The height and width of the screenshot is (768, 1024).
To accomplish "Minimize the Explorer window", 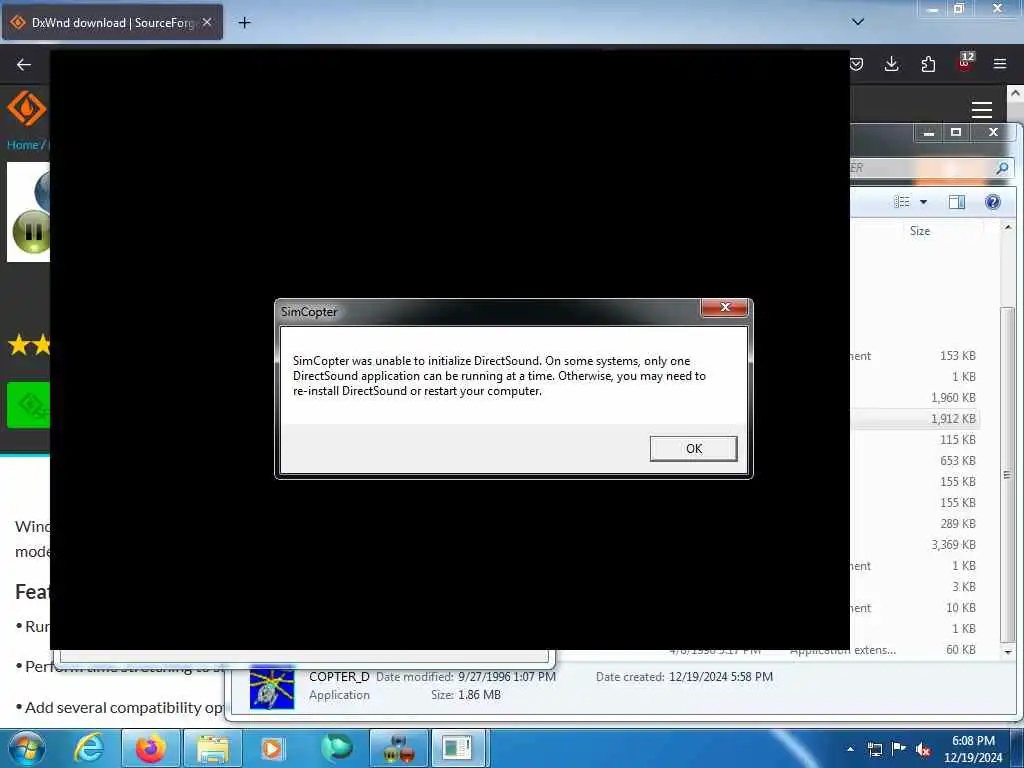I will pyautogui.click(x=929, y=133).
